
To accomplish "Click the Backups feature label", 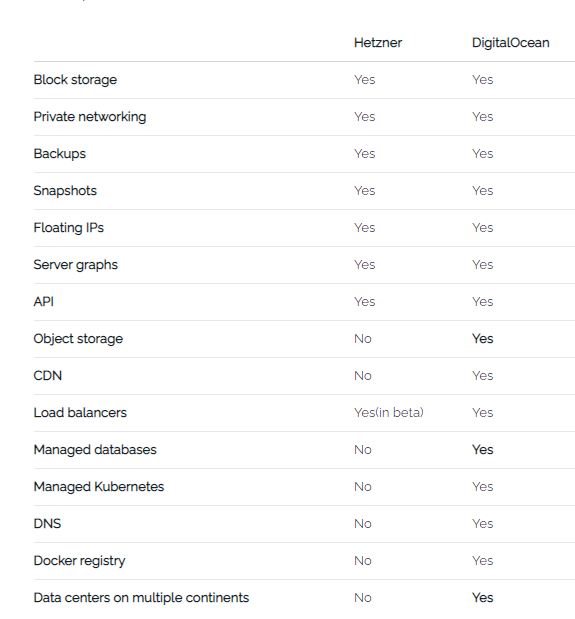I will 60,154.
